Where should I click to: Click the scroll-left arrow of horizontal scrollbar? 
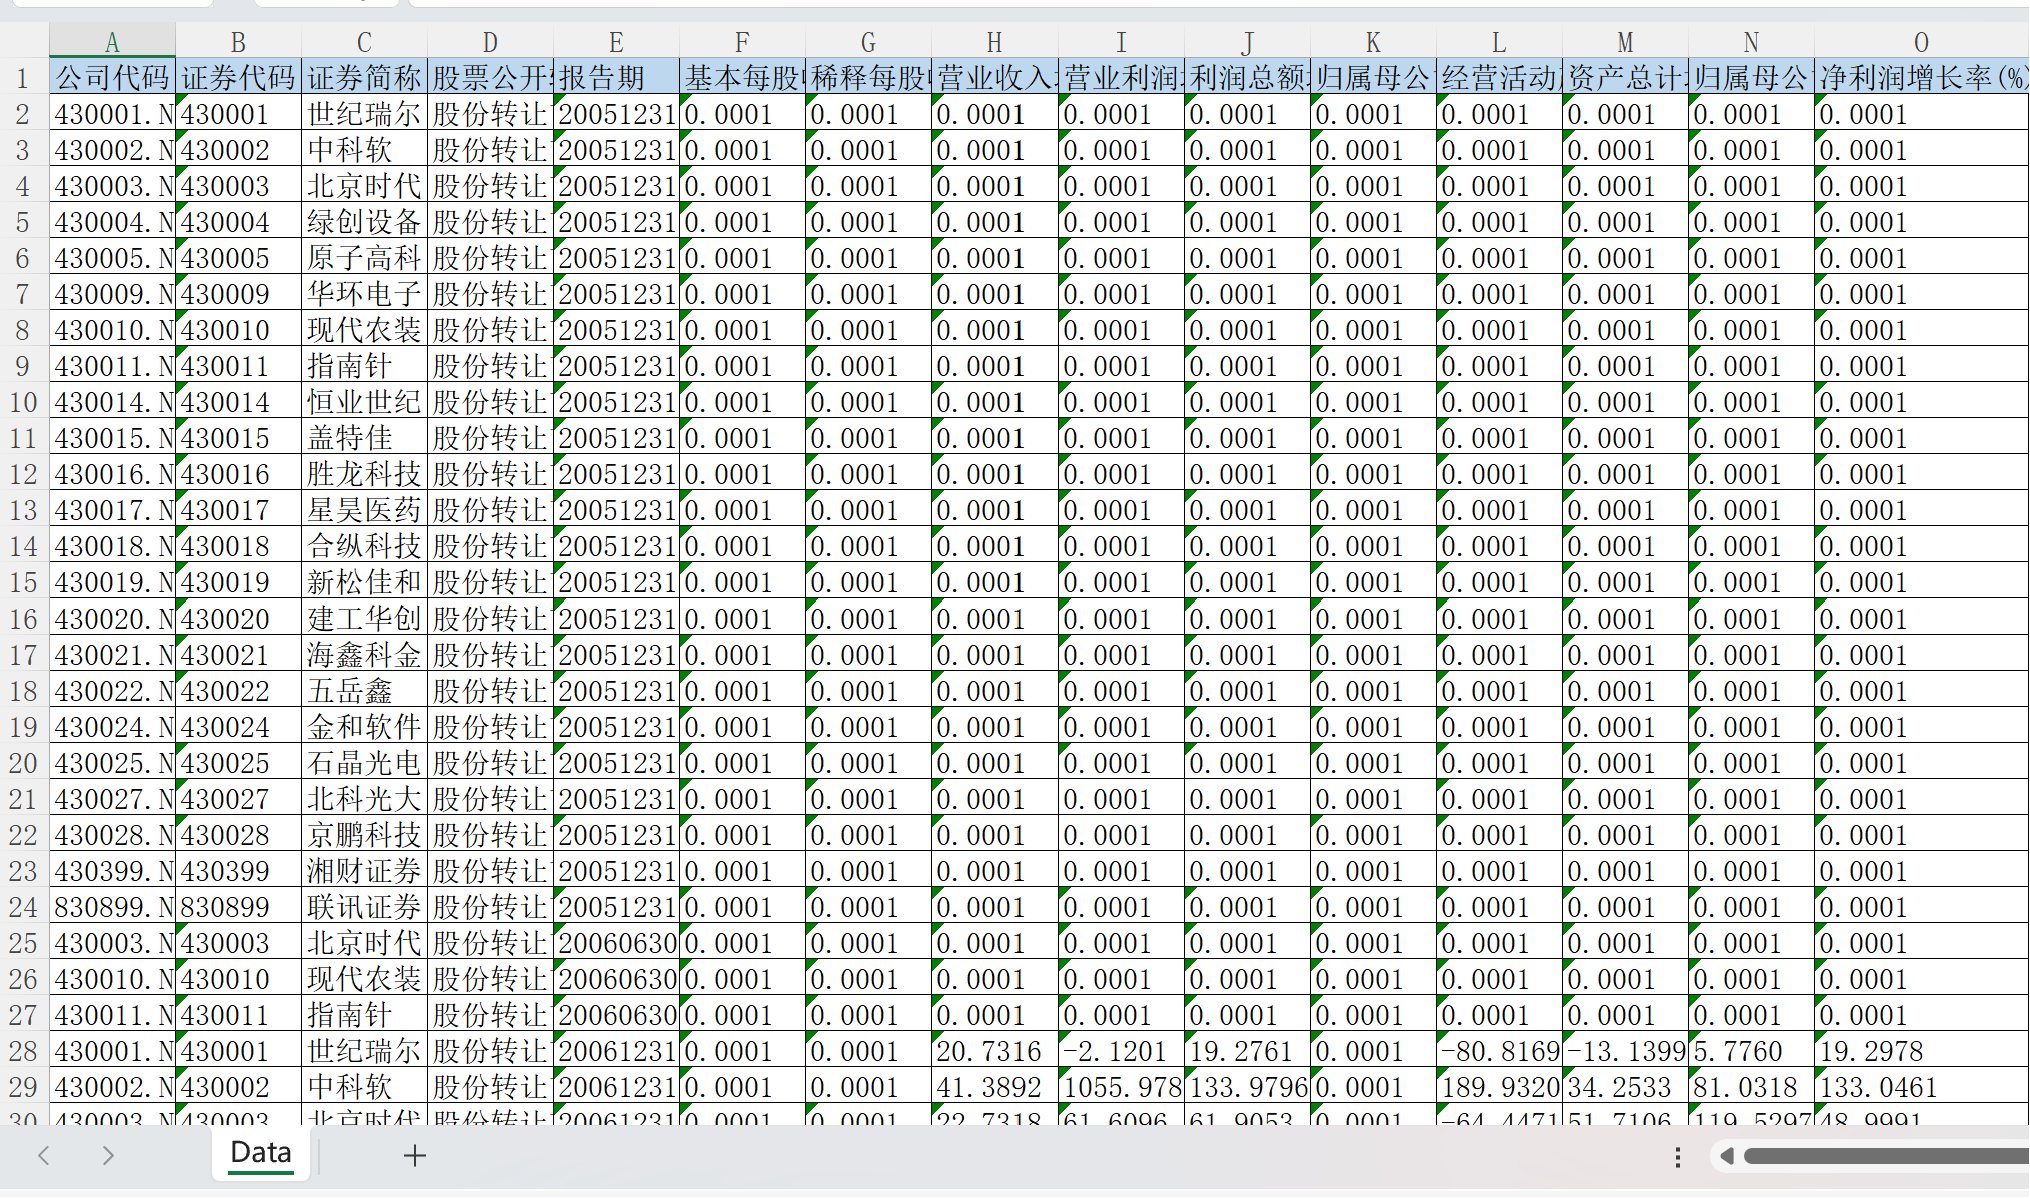(1727, 1157)
